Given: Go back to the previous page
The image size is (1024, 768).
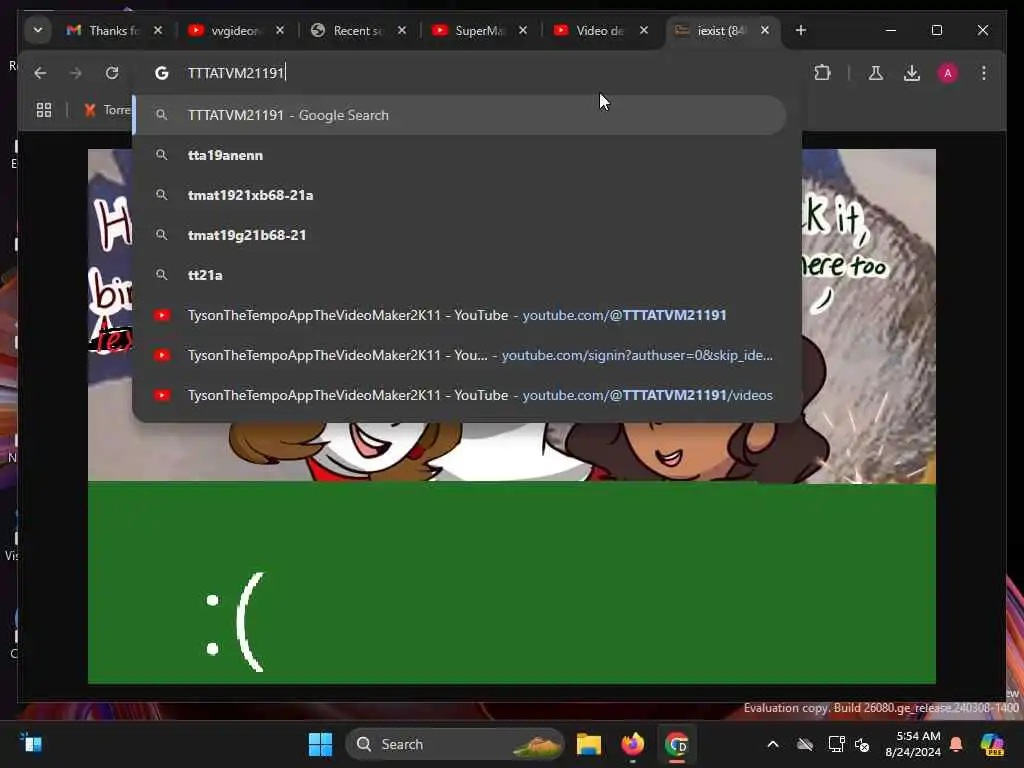Looking at the screenshot, I should [x=40, y=73].
